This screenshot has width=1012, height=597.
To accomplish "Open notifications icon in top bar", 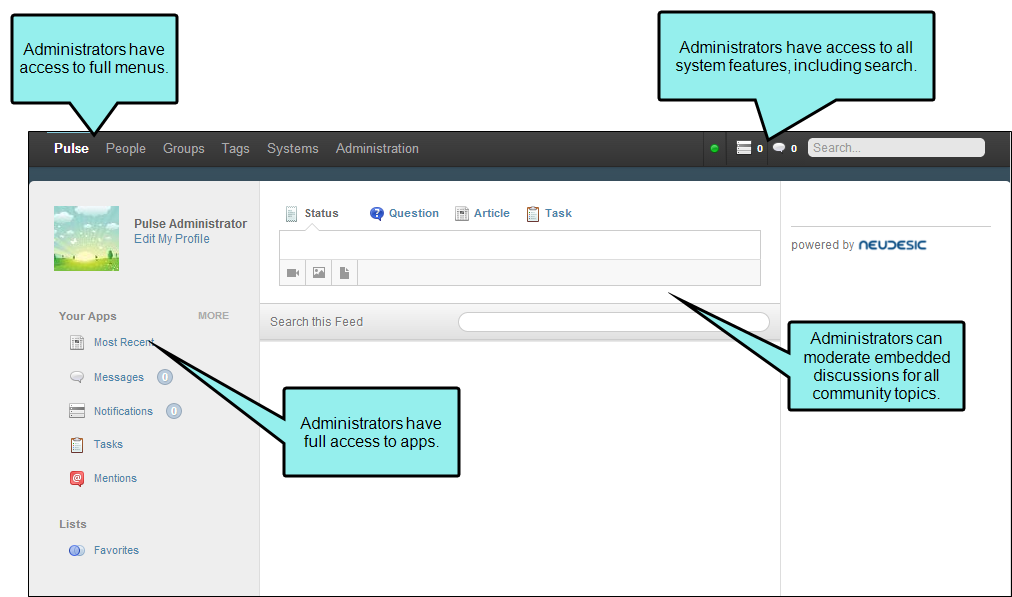I will coord(743,148).
